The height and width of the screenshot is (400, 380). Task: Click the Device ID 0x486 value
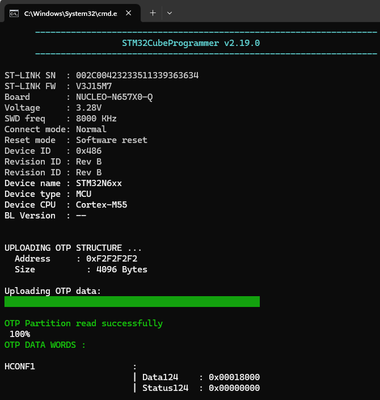coord(89,151)
